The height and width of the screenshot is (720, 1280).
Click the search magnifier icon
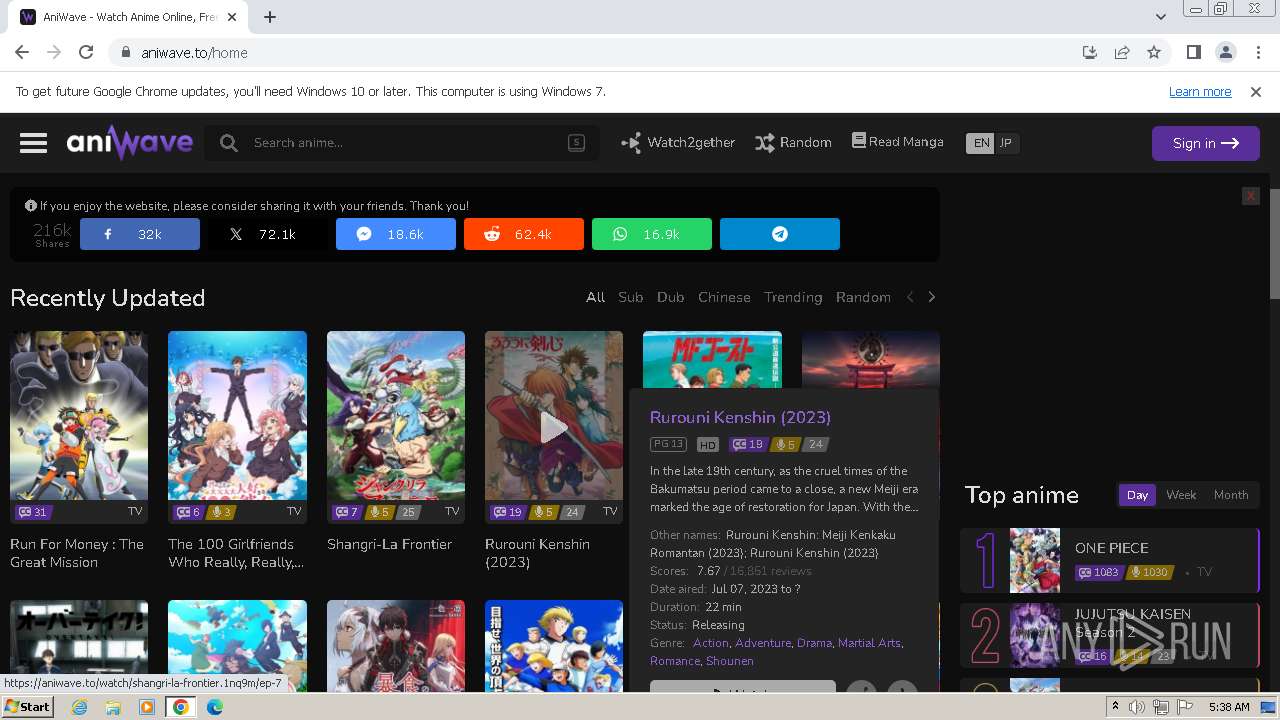(x=229, y=143)
